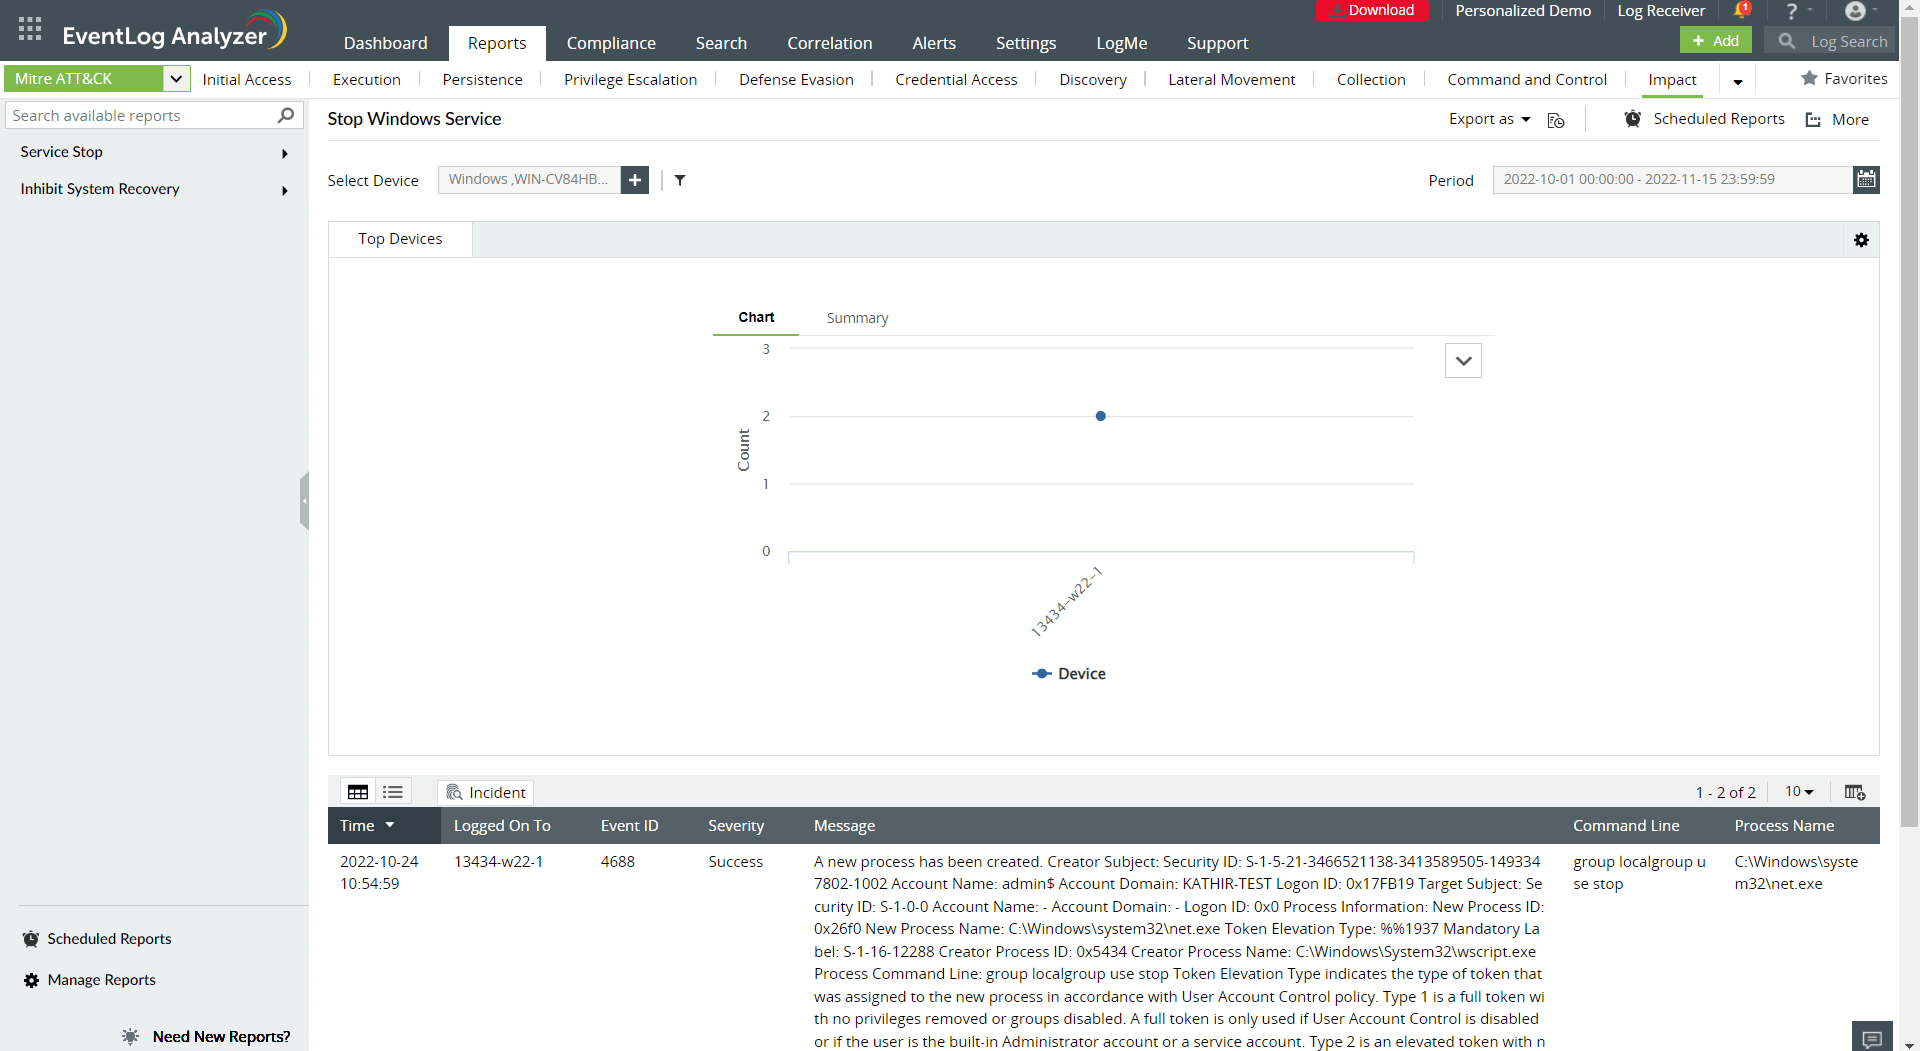Image resolution: width=1920 pixels, height=1051 pixels.
Task: Add a device with the plus icon
Action: (x=635, y=180)
